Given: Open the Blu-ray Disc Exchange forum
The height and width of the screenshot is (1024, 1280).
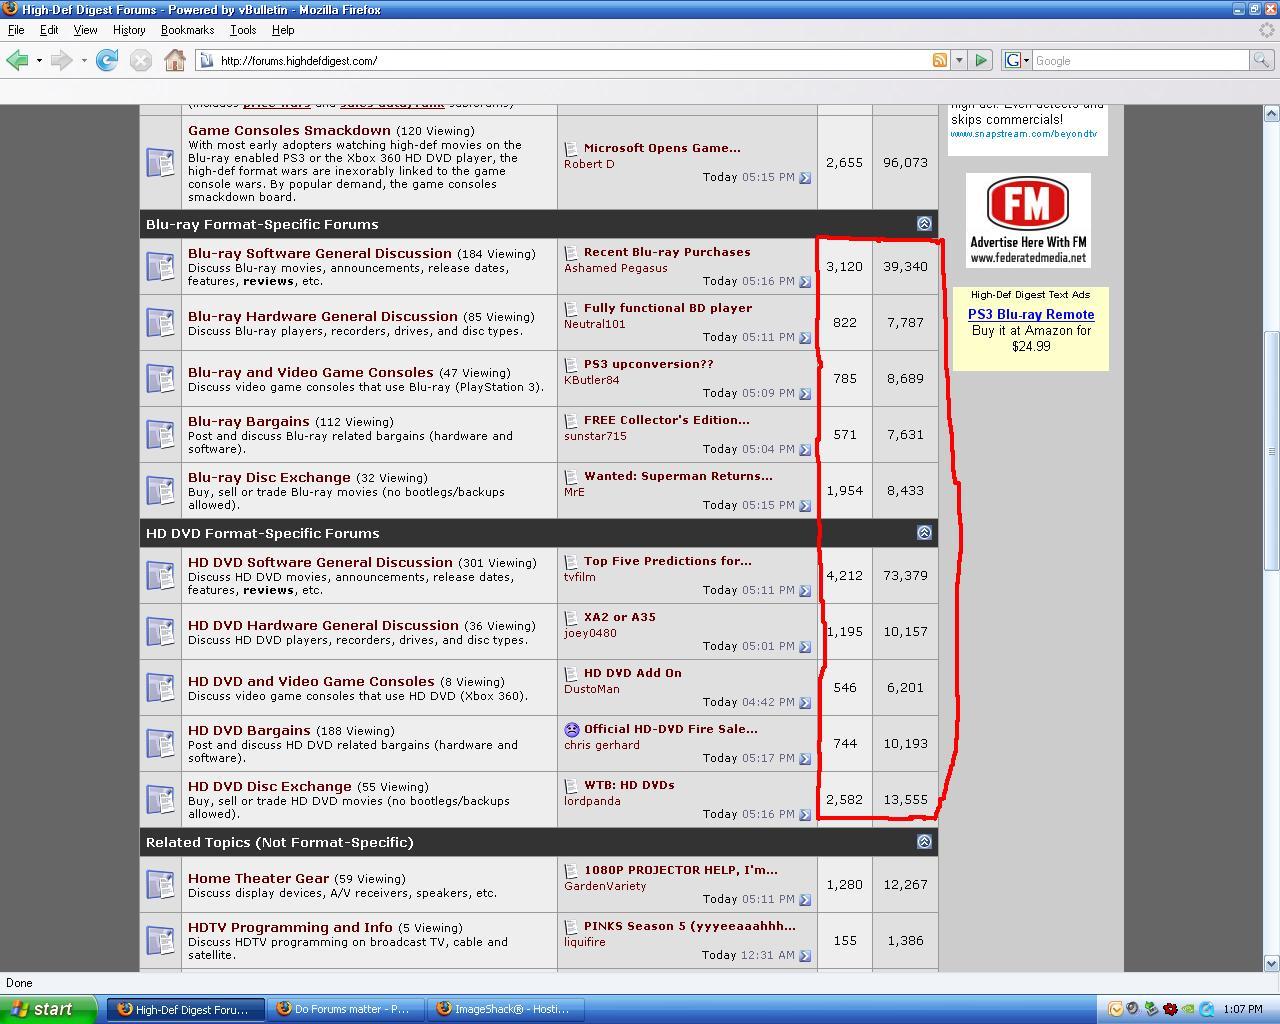Looking at the screenshot, I should point(269,477).
